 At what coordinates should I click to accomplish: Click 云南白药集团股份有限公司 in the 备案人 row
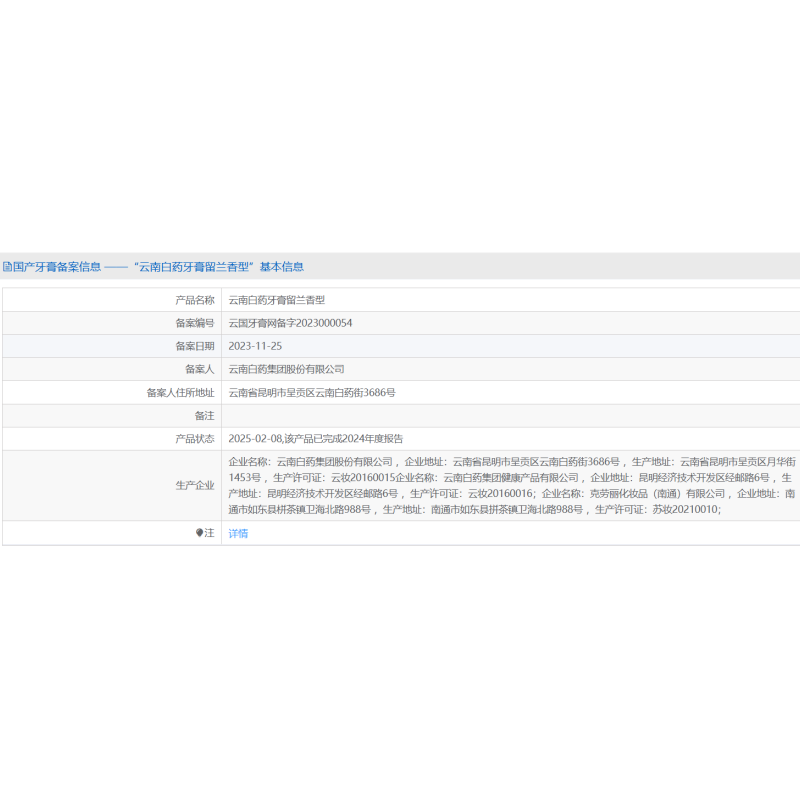286,369
